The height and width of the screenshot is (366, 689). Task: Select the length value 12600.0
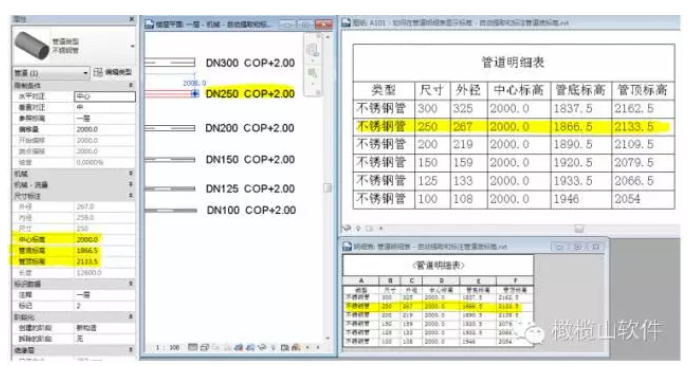click(89, 272)
